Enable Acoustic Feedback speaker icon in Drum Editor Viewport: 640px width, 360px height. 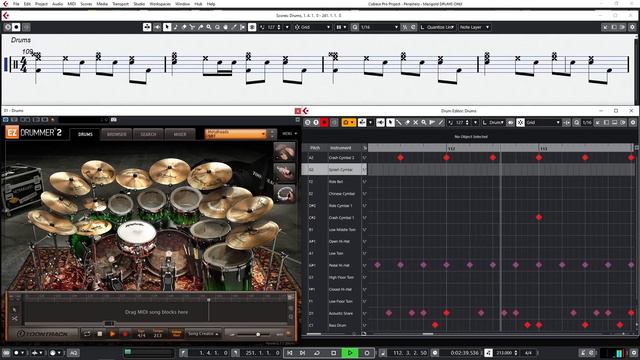coord(380,122)
